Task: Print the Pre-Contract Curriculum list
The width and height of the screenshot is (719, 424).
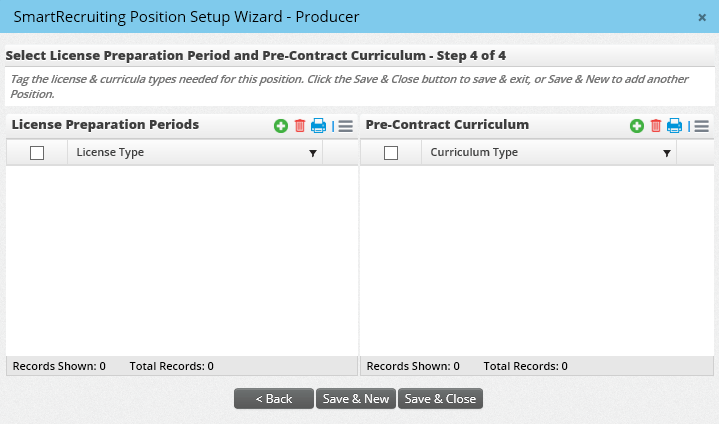Action: pos(675,126)
